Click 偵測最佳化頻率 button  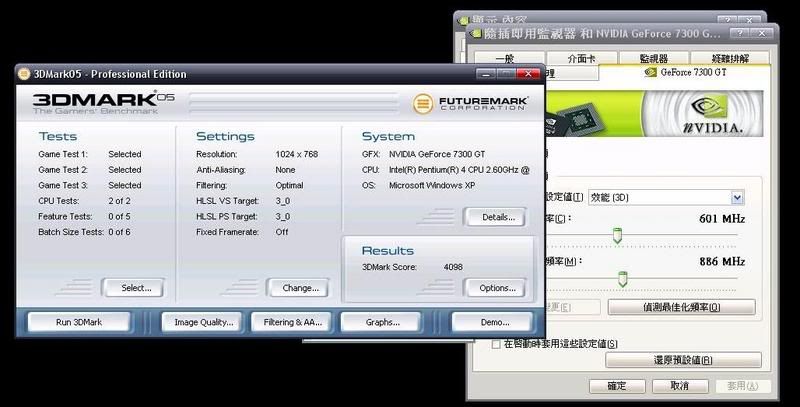(x=681, y=307)
